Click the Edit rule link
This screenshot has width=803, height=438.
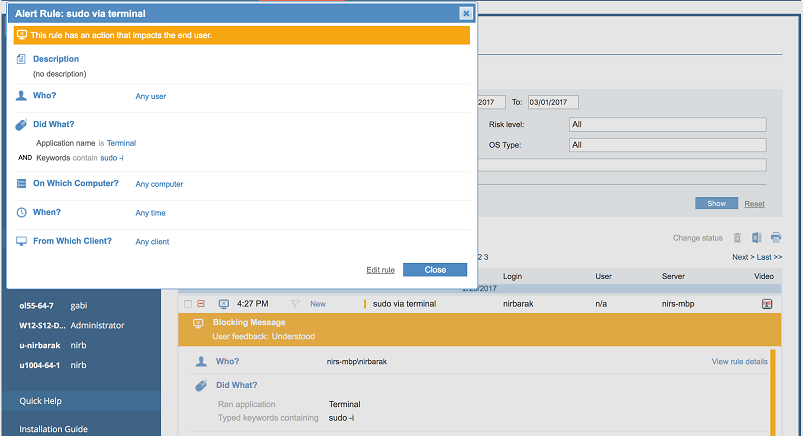380,270
